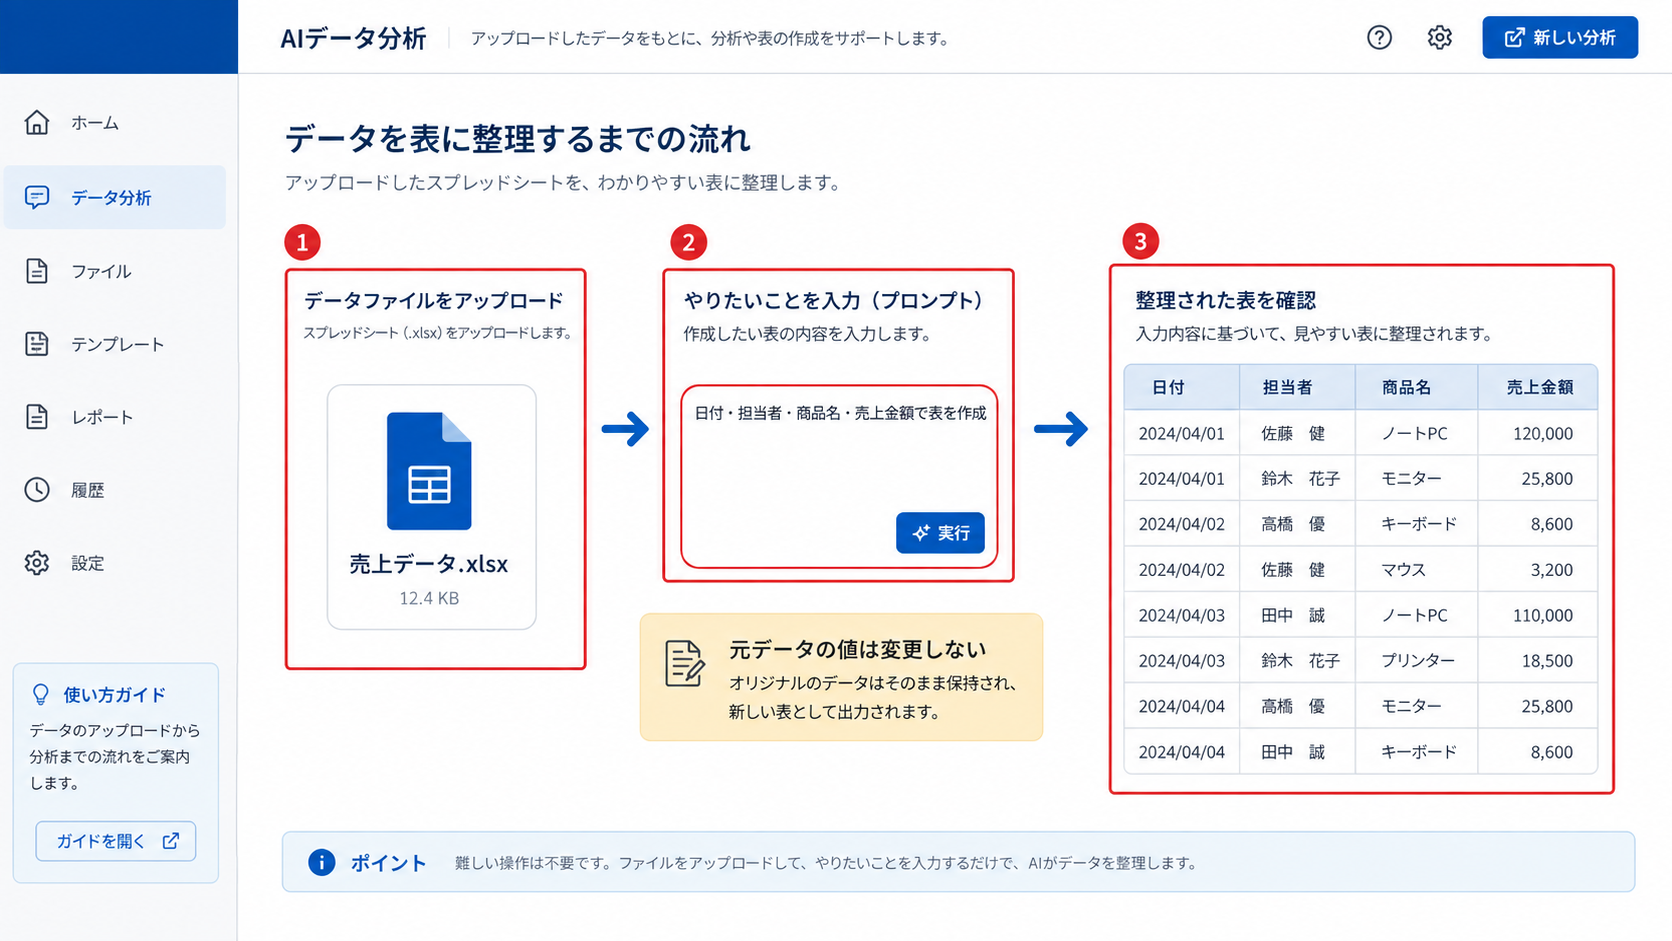Click the プリンター product cell
This screenshot has width=1672, height=941.
click(1417, 660)
